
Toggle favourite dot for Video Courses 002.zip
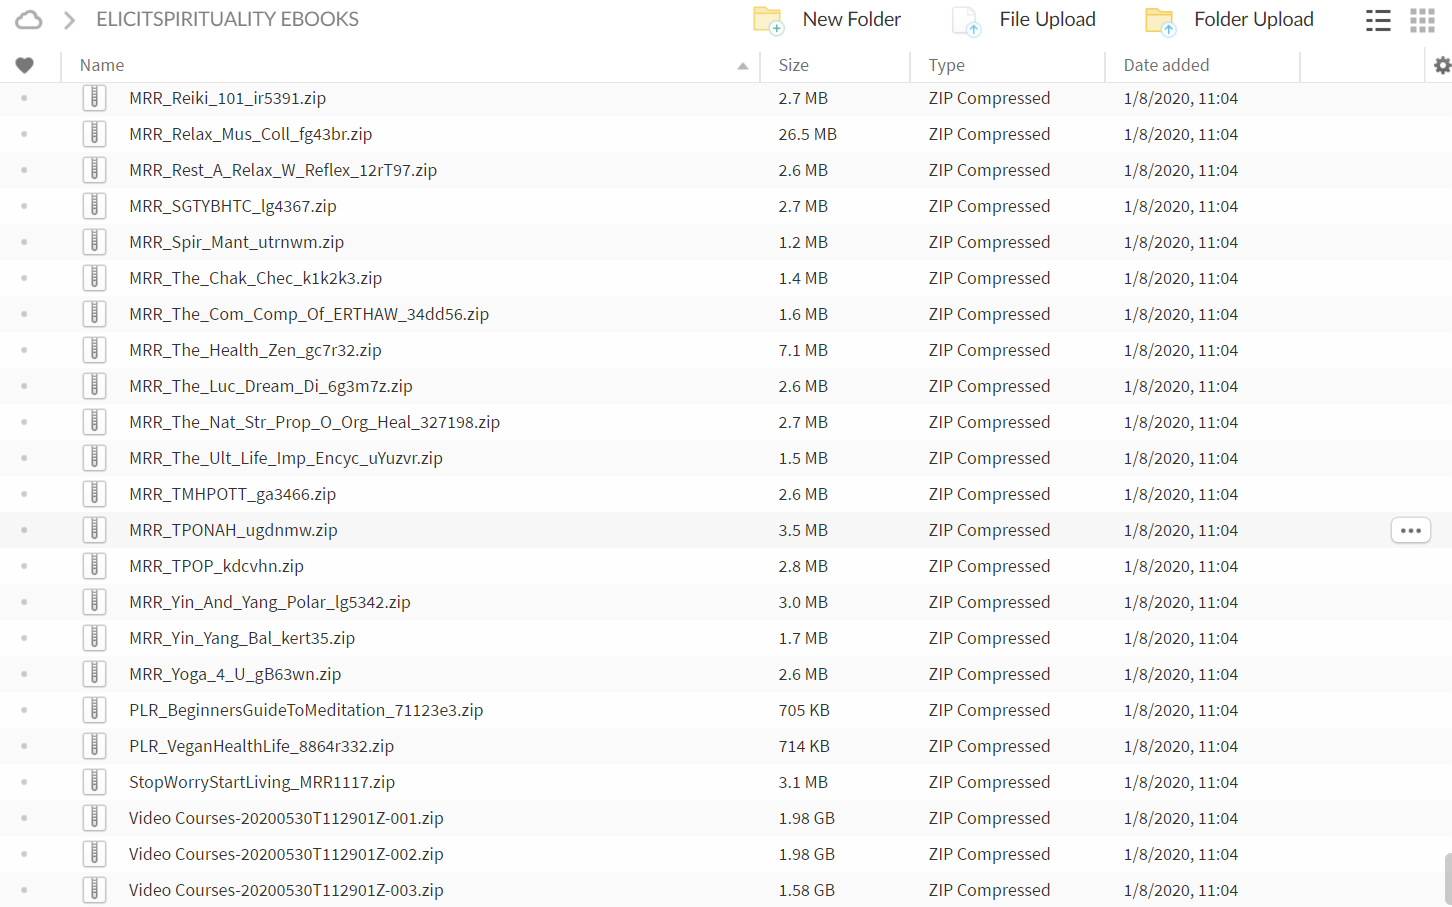(x=24, y=854)
